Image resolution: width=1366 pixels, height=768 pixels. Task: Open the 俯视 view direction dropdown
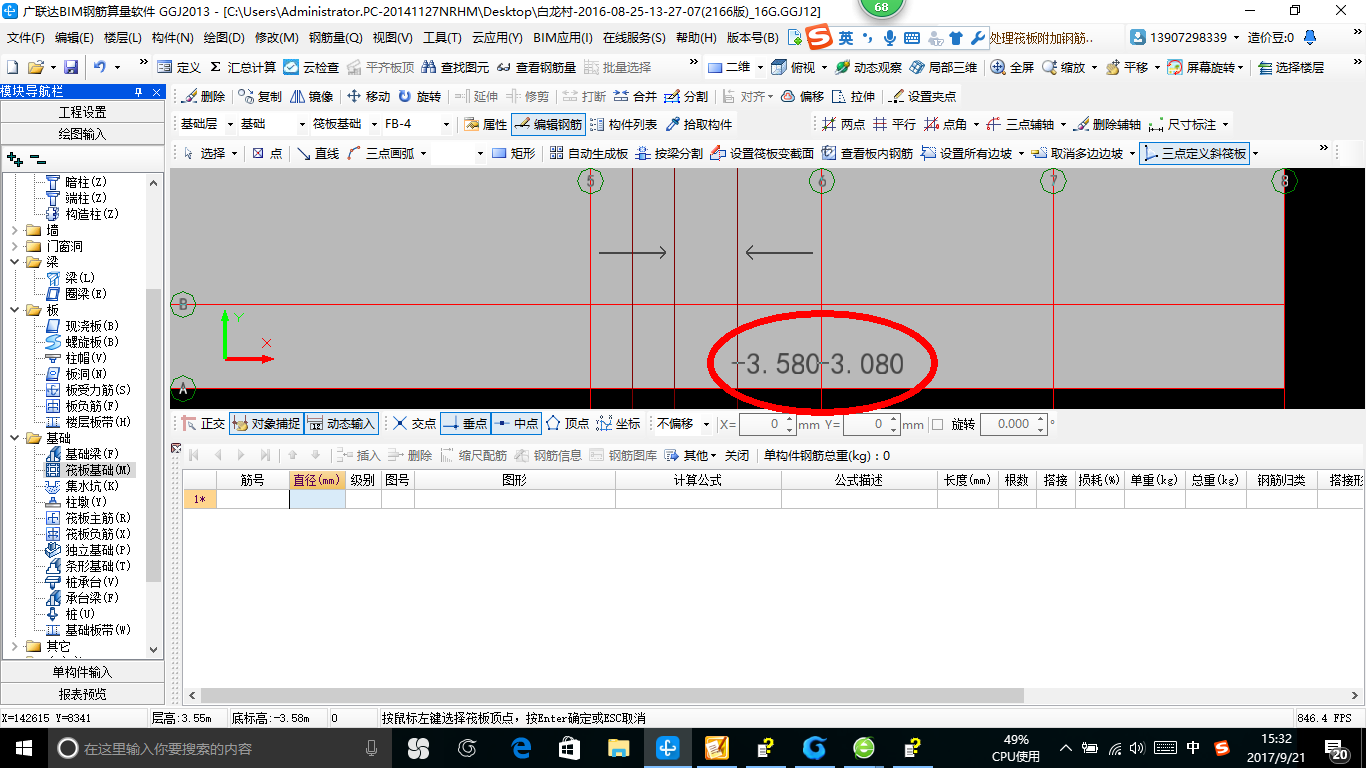[799, 67]
